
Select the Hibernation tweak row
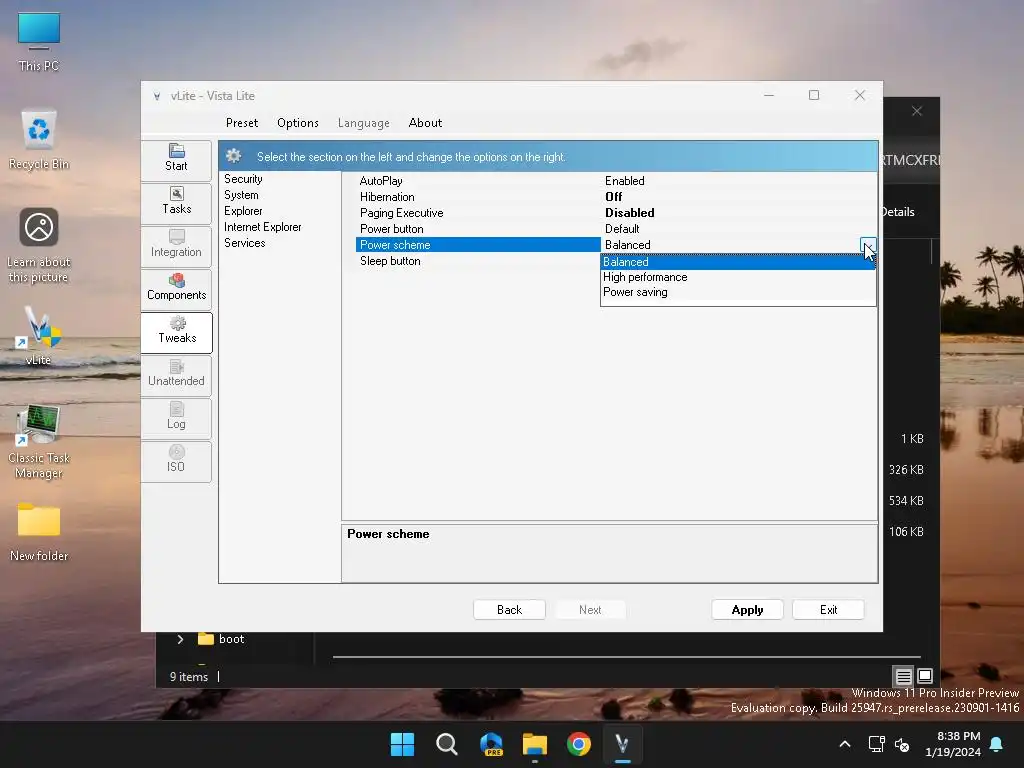478,197
